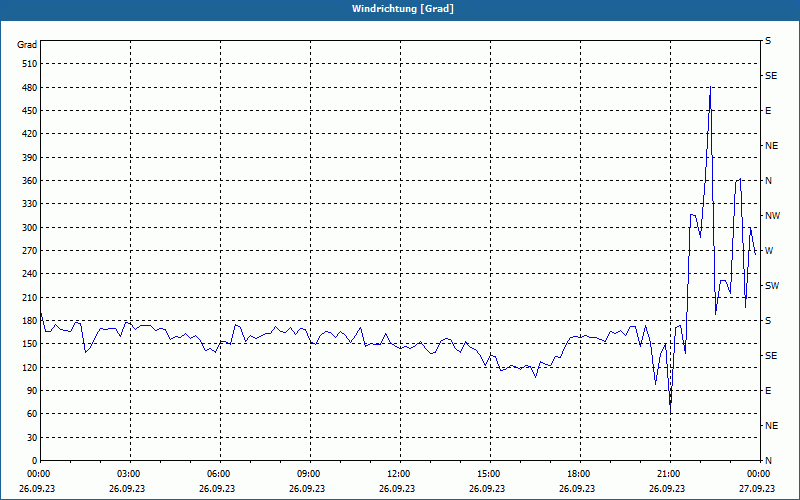800x500 pixels.
Task: Click the Windrichtung [Grad] chart title
Action: pyautogui.click(x=403, y=9)
